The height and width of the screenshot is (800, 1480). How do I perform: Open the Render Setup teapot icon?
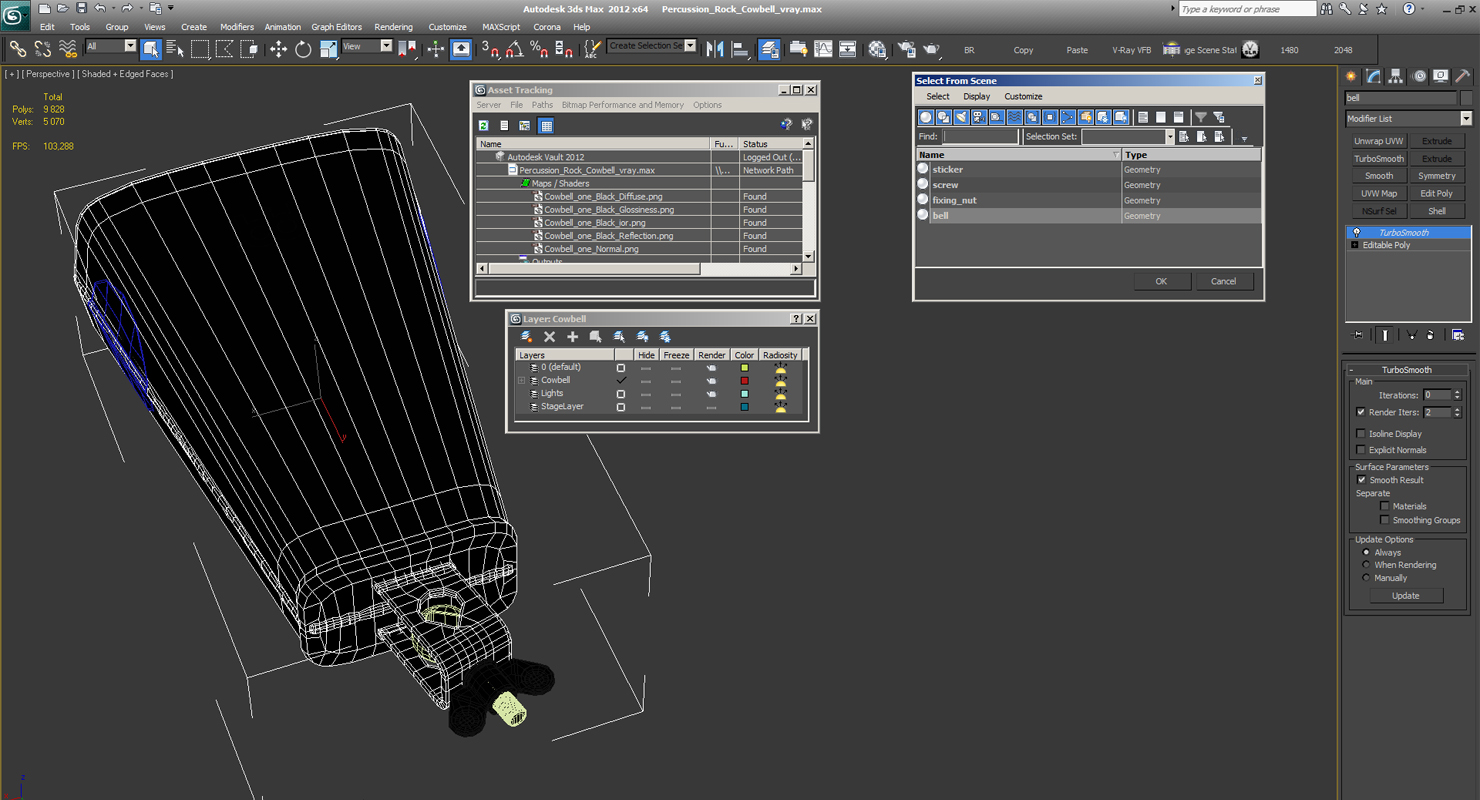click(x=907, y=49)
